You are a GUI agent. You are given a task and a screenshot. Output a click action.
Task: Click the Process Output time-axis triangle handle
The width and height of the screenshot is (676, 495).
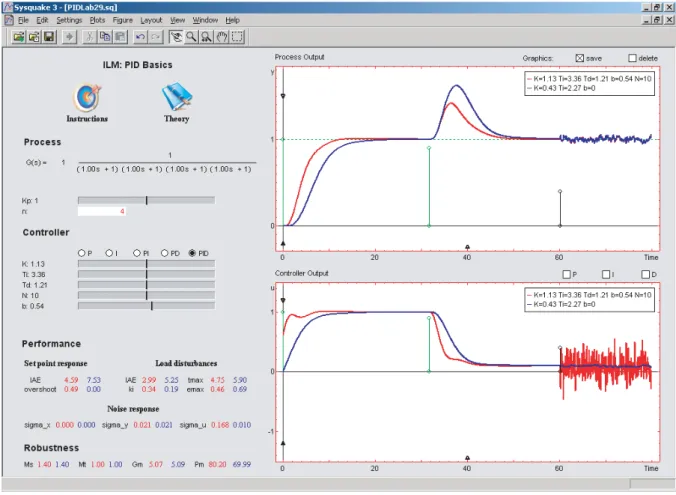click(467, 247)
